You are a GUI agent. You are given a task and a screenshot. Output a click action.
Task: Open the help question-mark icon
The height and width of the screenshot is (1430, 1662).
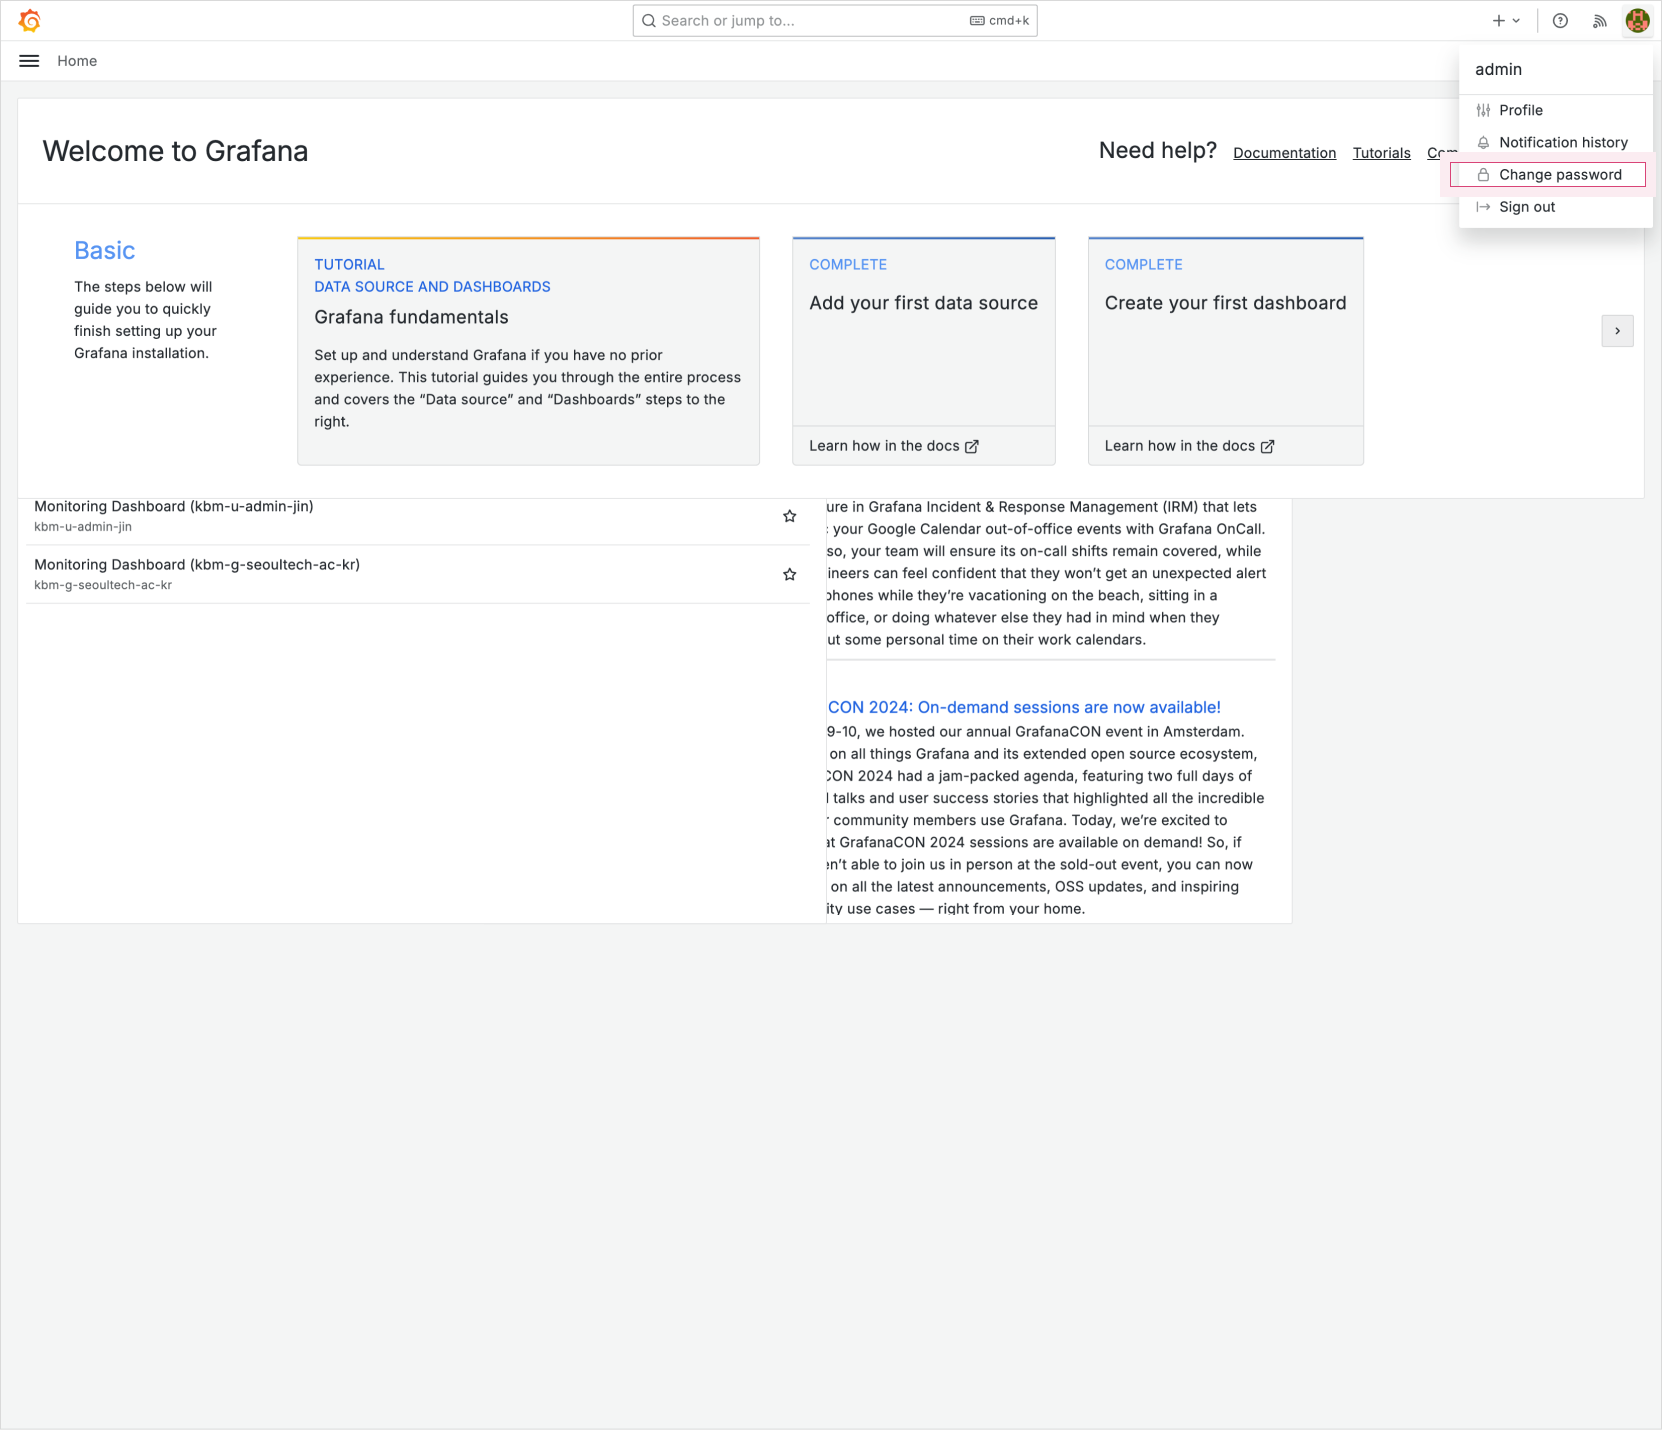(1560, 20)
